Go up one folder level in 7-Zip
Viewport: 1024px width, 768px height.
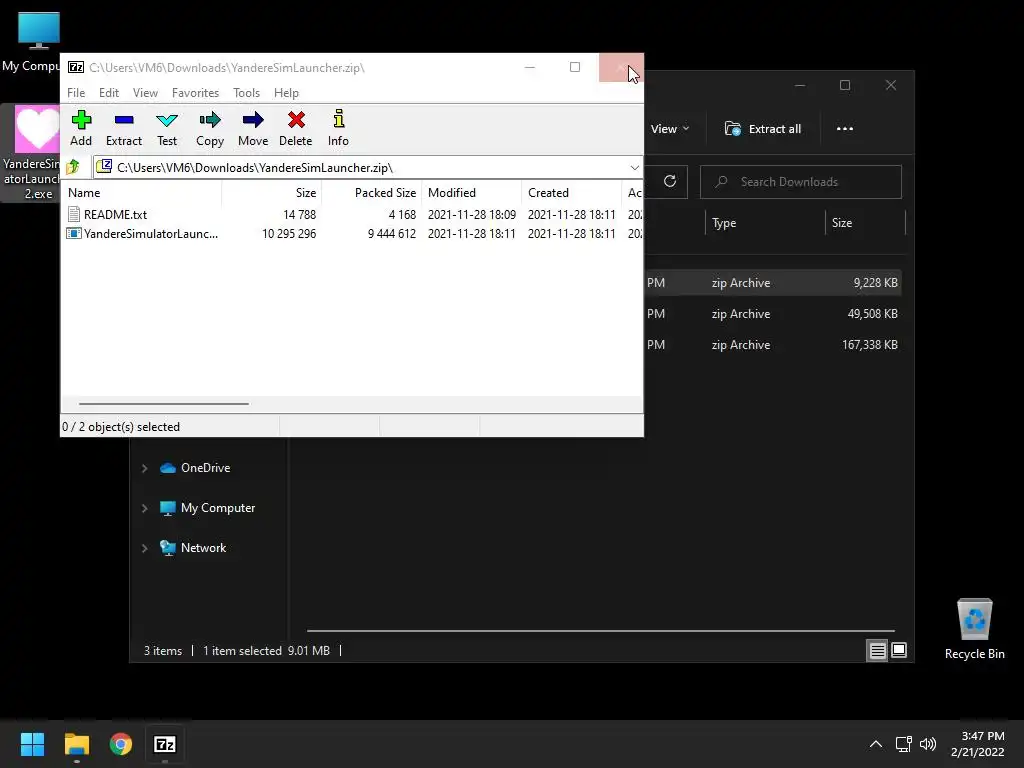(x=73, y=167)
